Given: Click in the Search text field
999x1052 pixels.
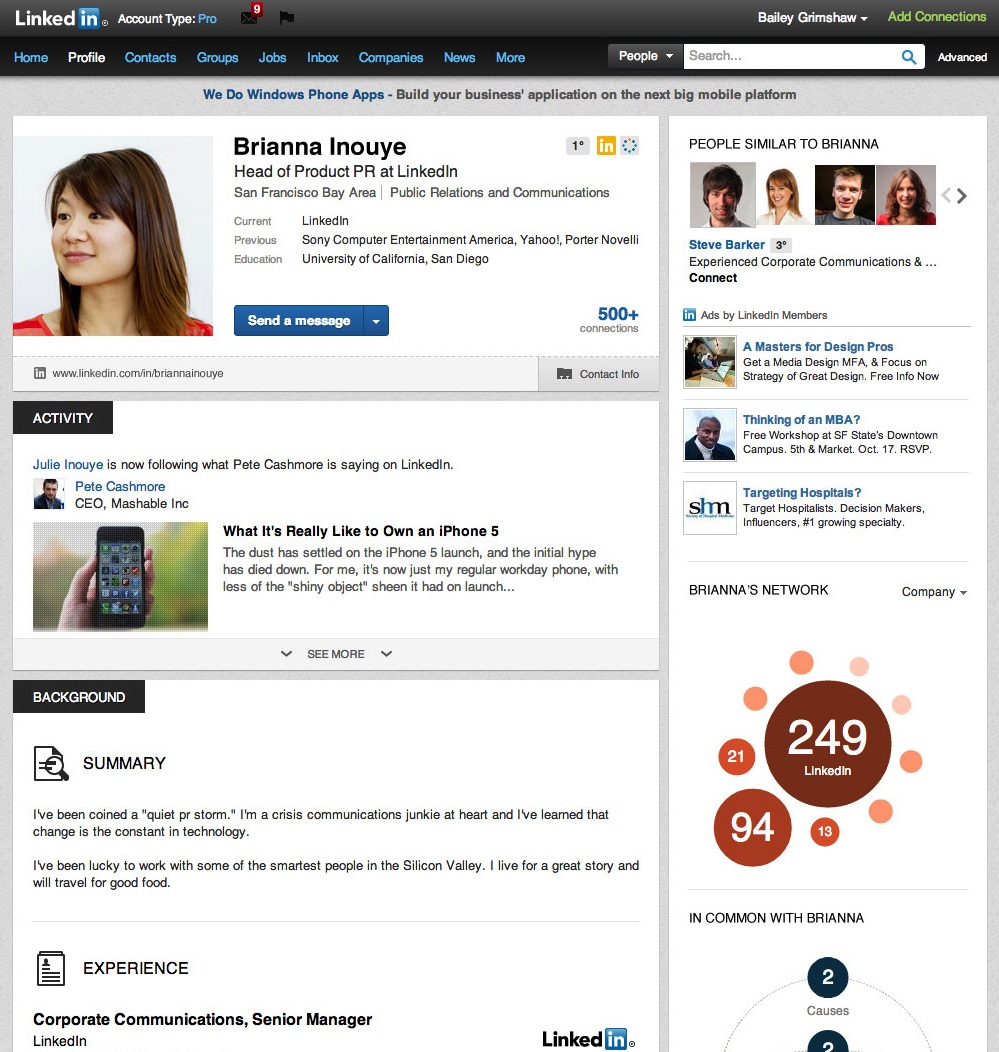Looking at the screenshot, I should click(790, 56).
